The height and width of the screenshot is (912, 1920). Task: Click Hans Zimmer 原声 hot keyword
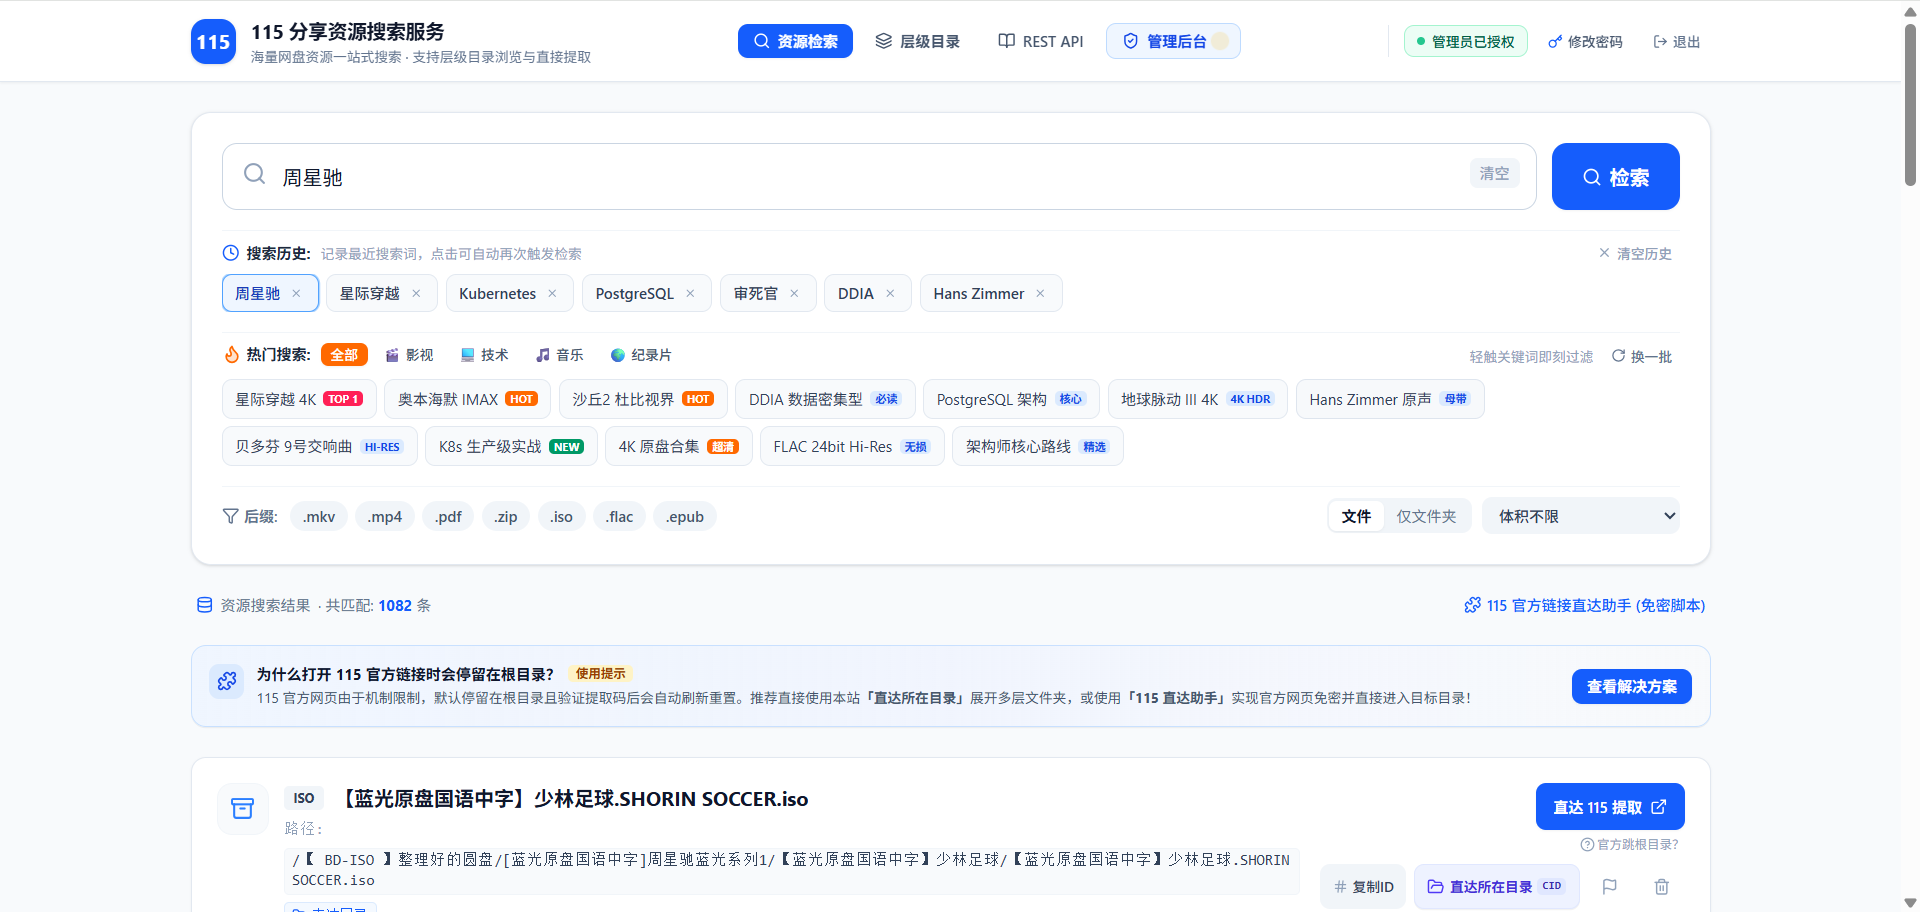pyautogui.click(x=1390, y=399)
